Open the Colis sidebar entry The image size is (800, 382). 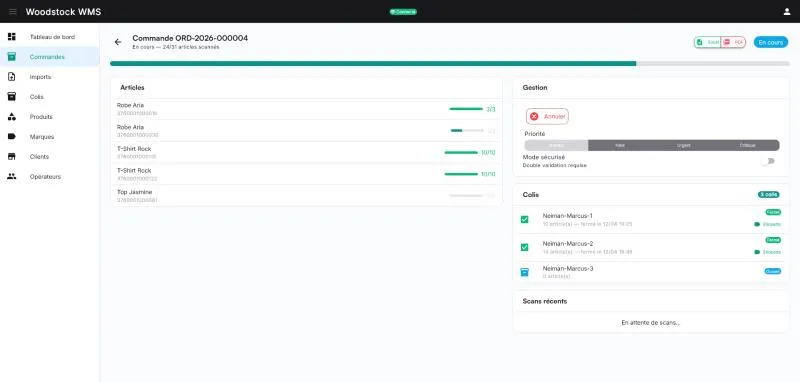coord(49,96)
